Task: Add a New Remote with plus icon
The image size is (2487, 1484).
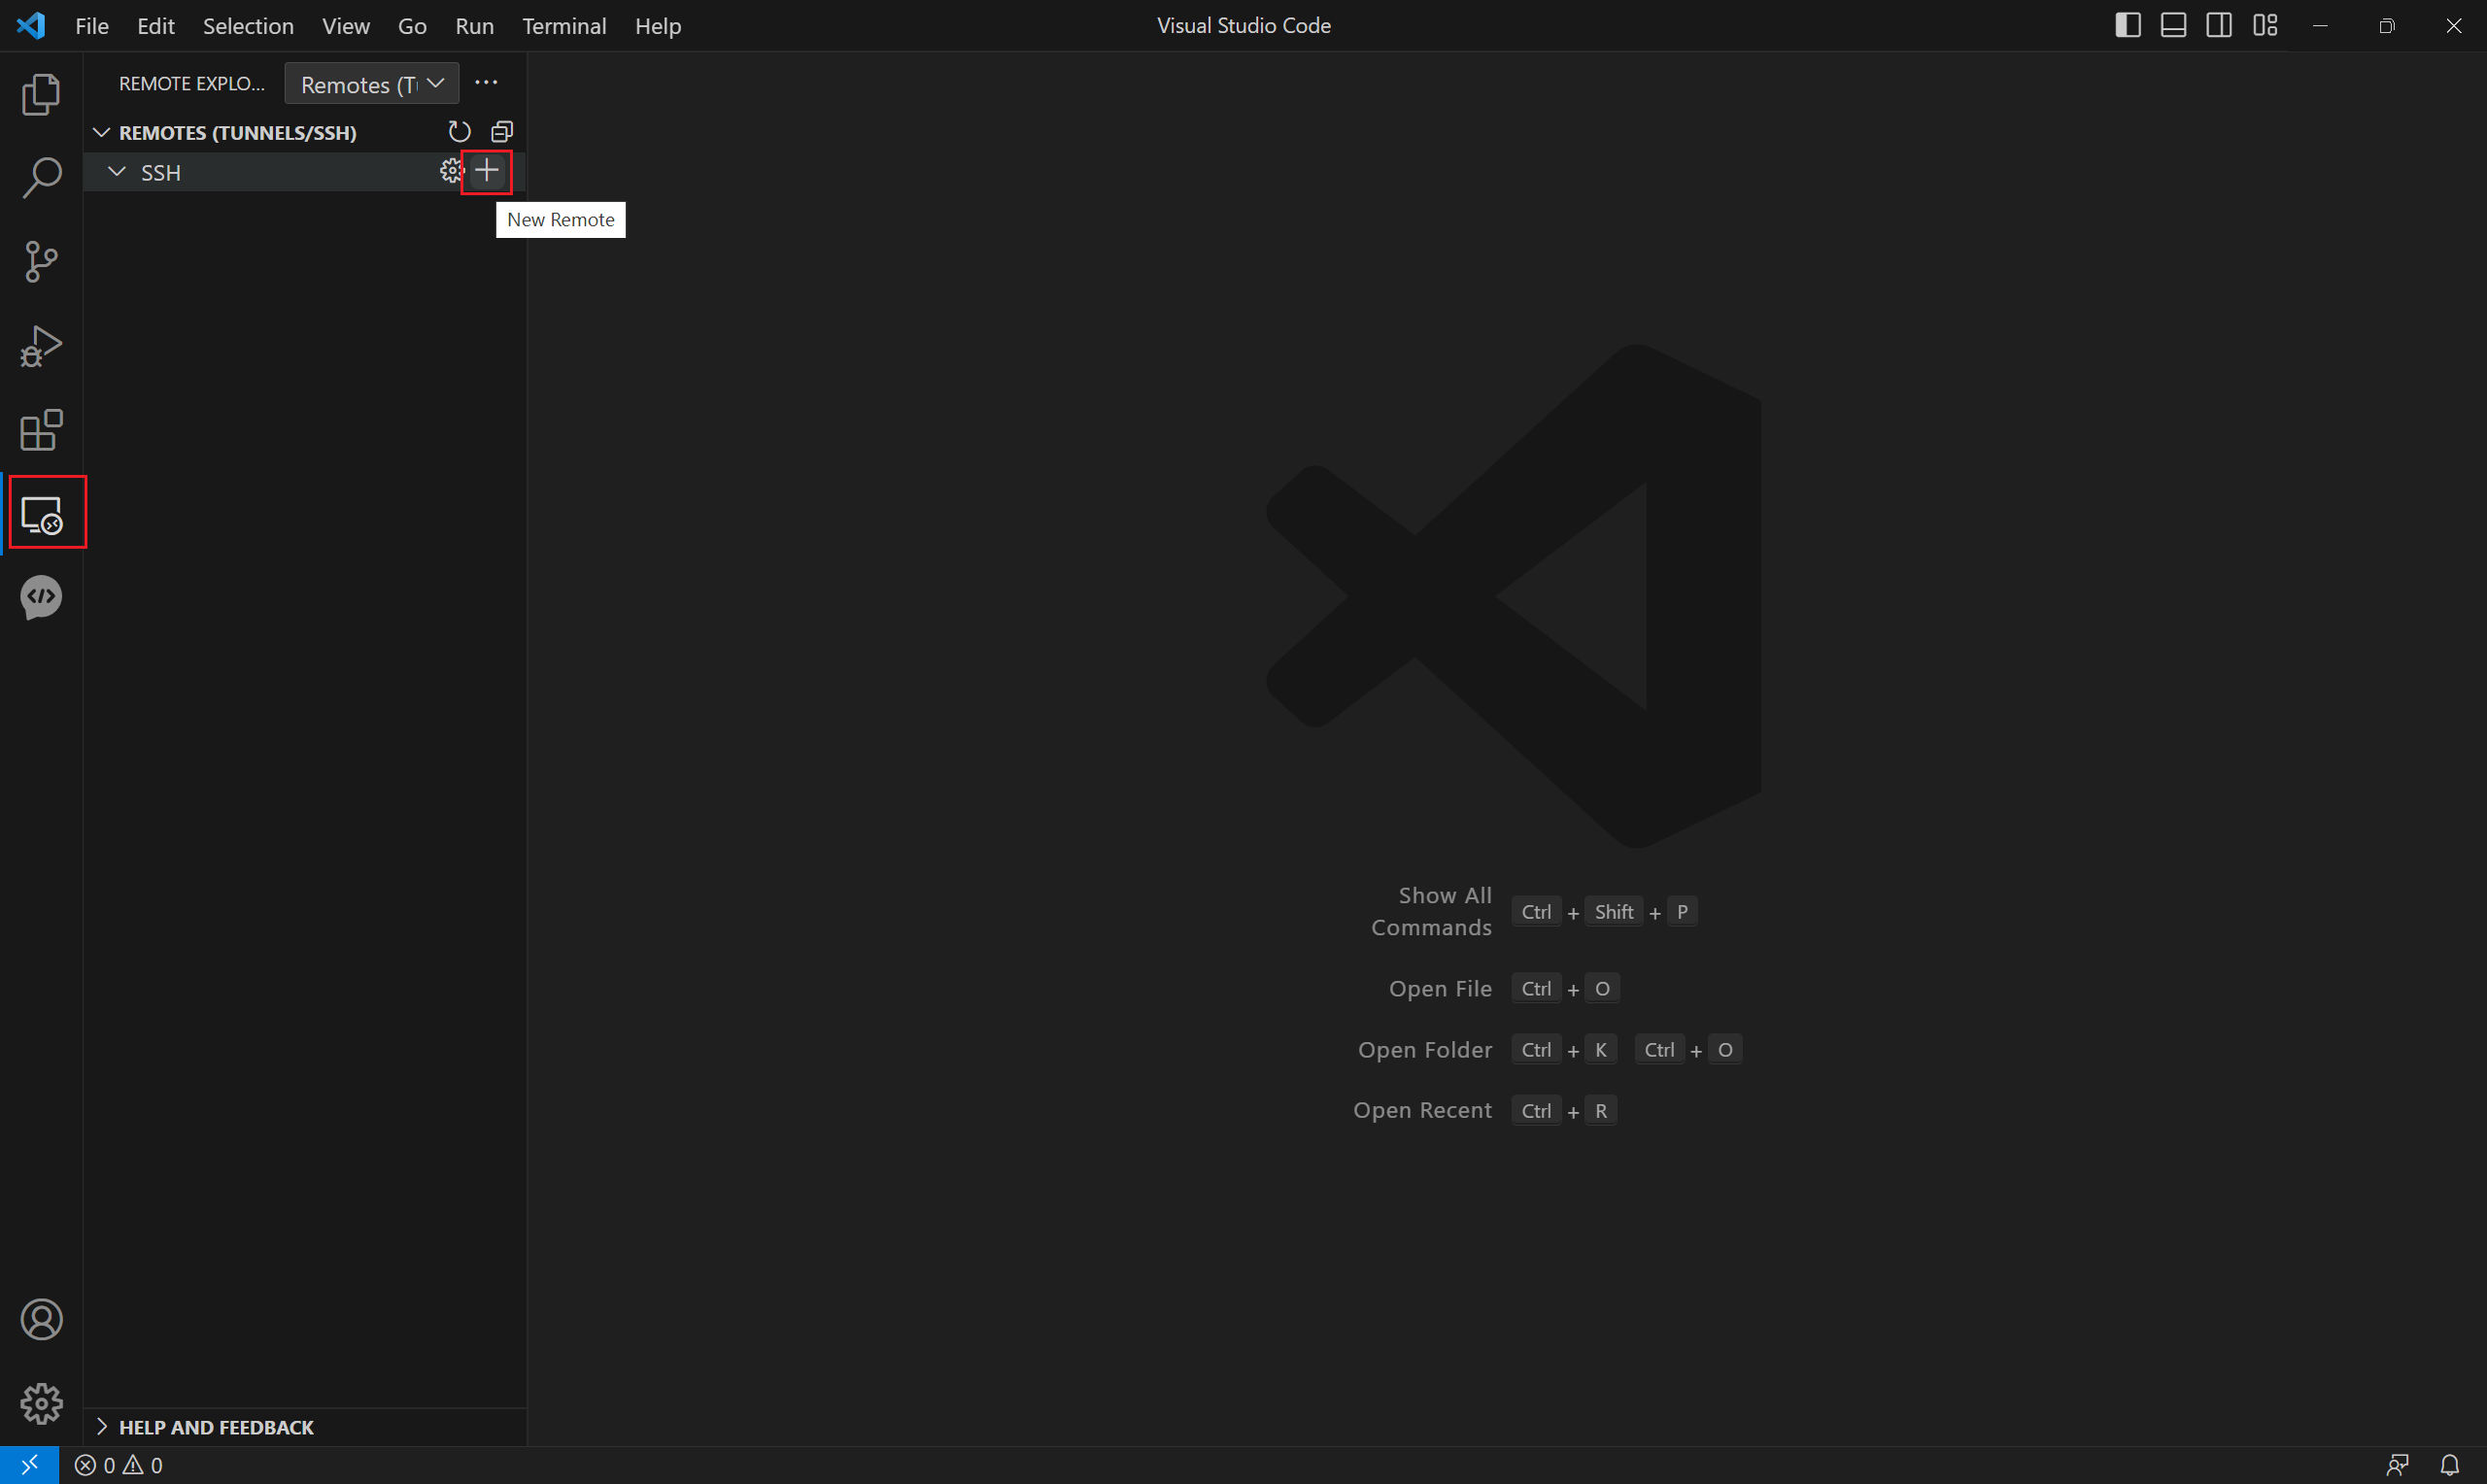Action: pyautogui.click(x=487, y=171)
